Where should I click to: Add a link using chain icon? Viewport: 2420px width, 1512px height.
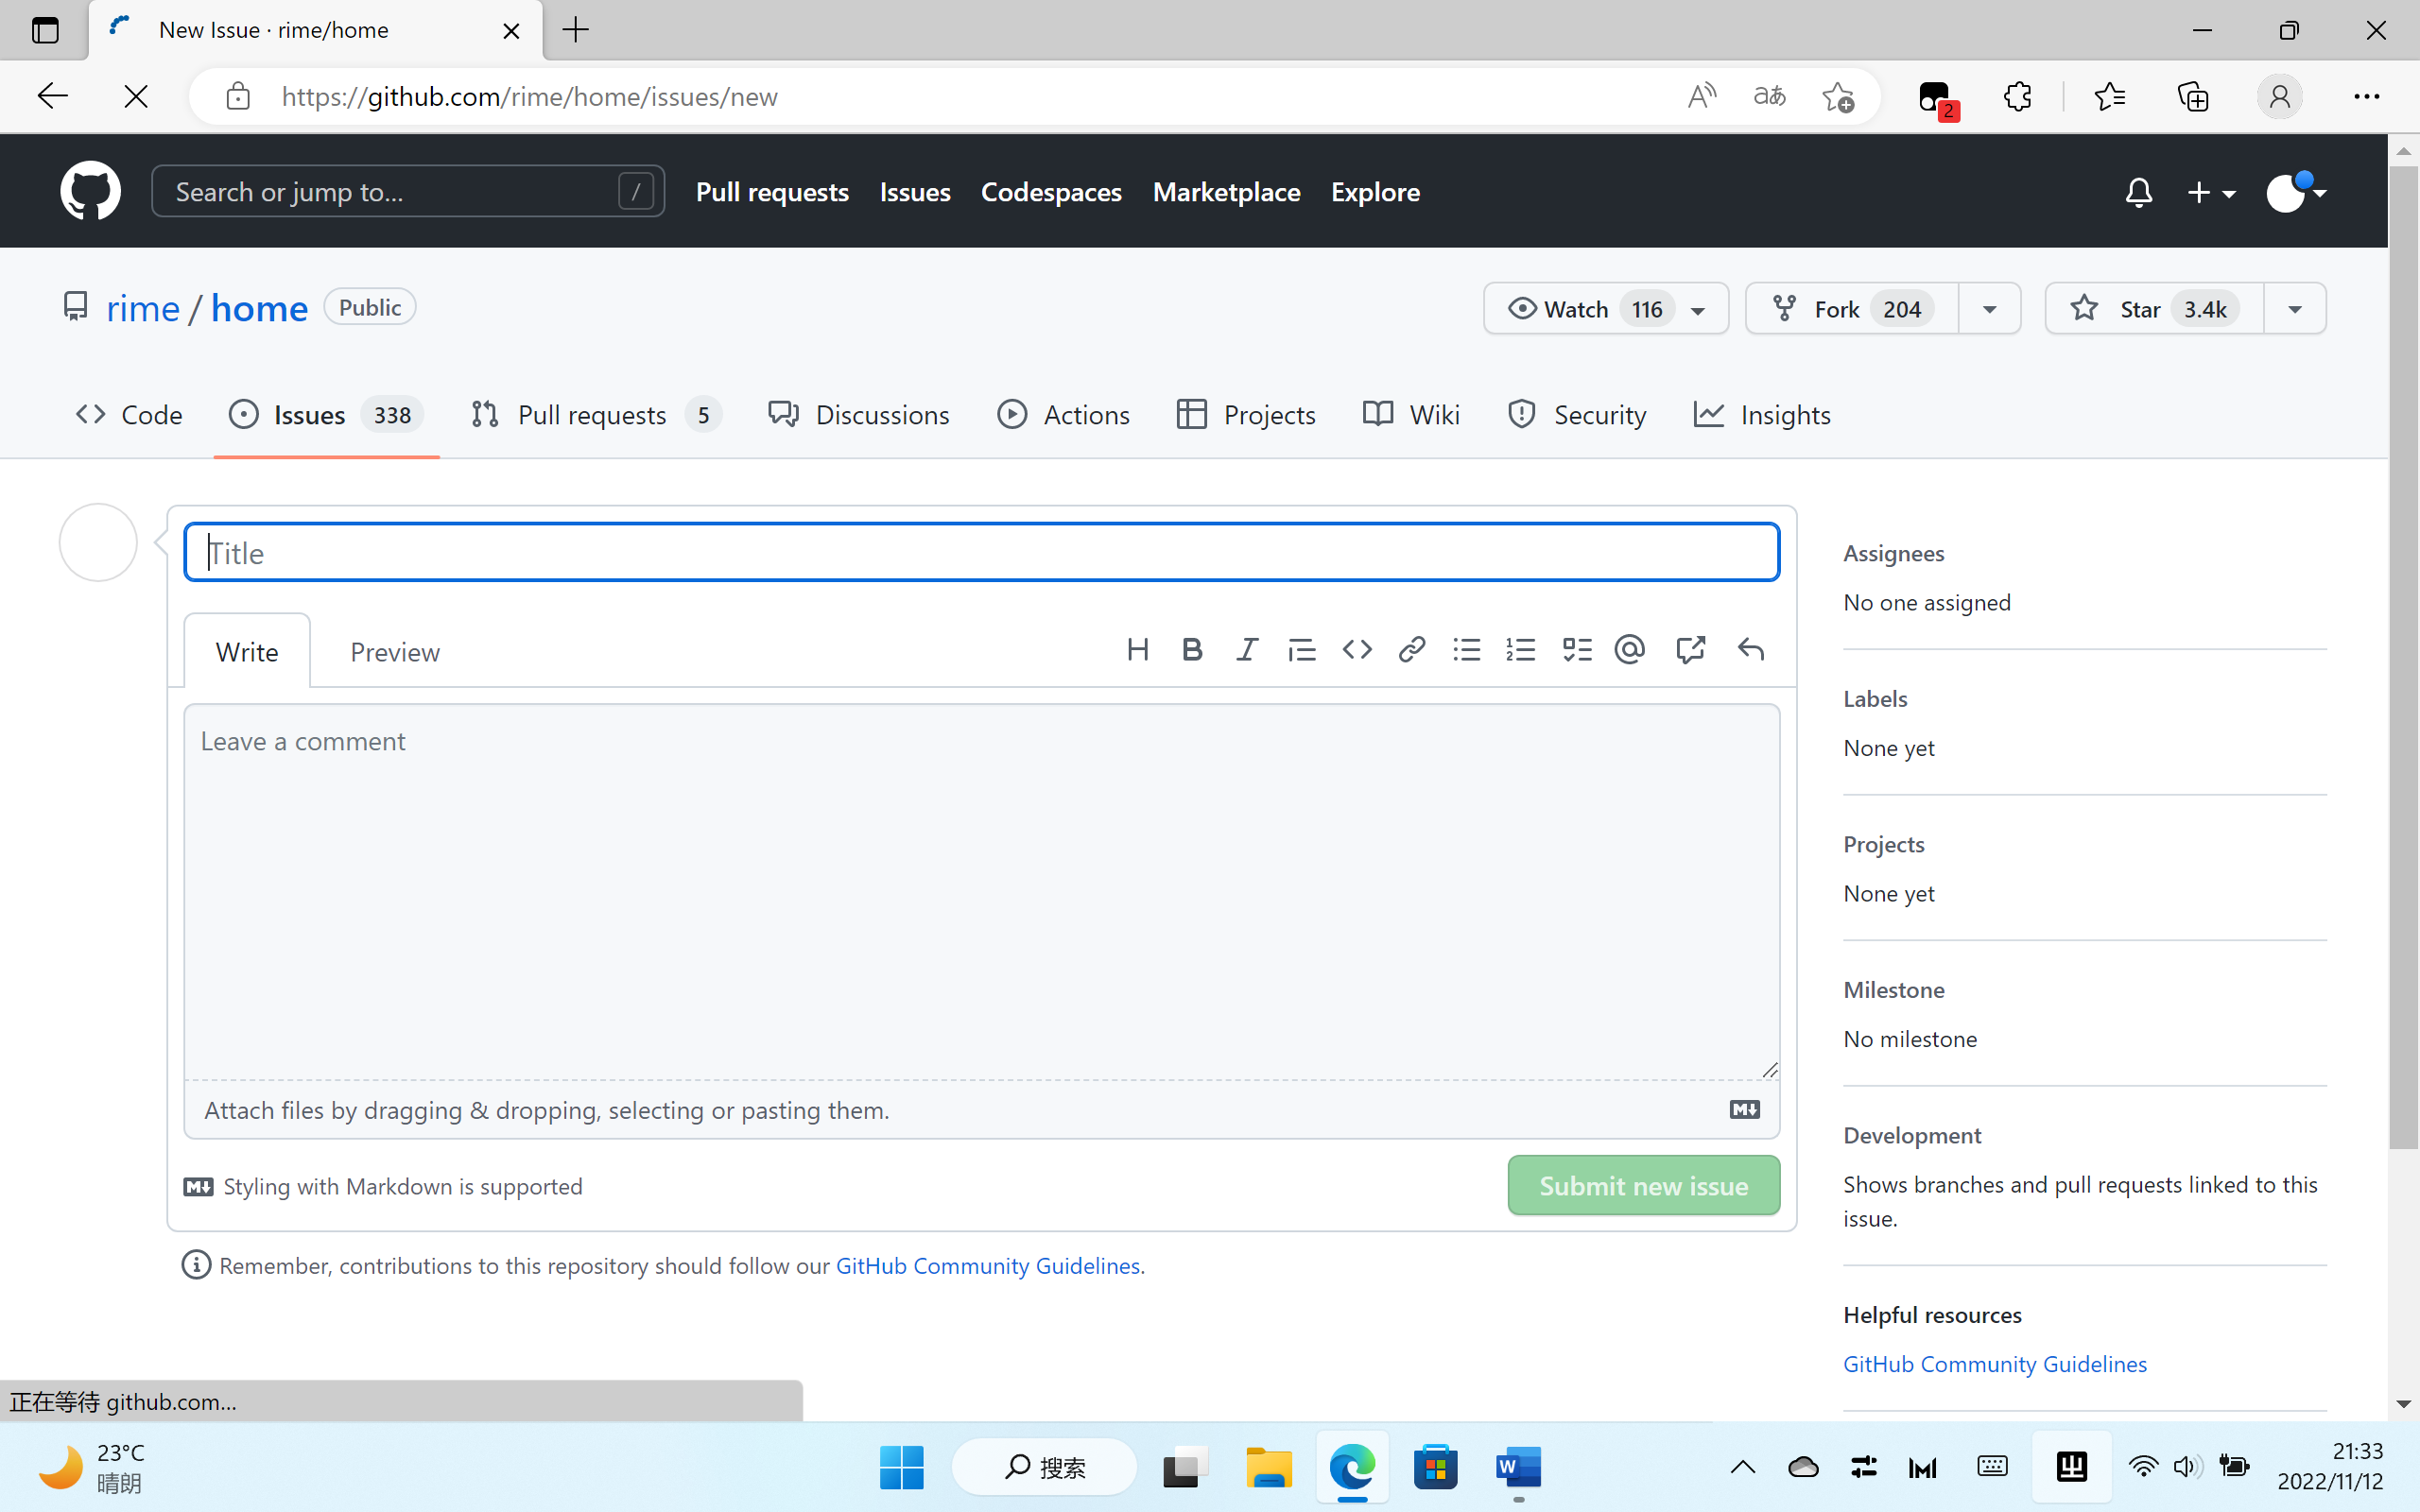[1411, 650]
